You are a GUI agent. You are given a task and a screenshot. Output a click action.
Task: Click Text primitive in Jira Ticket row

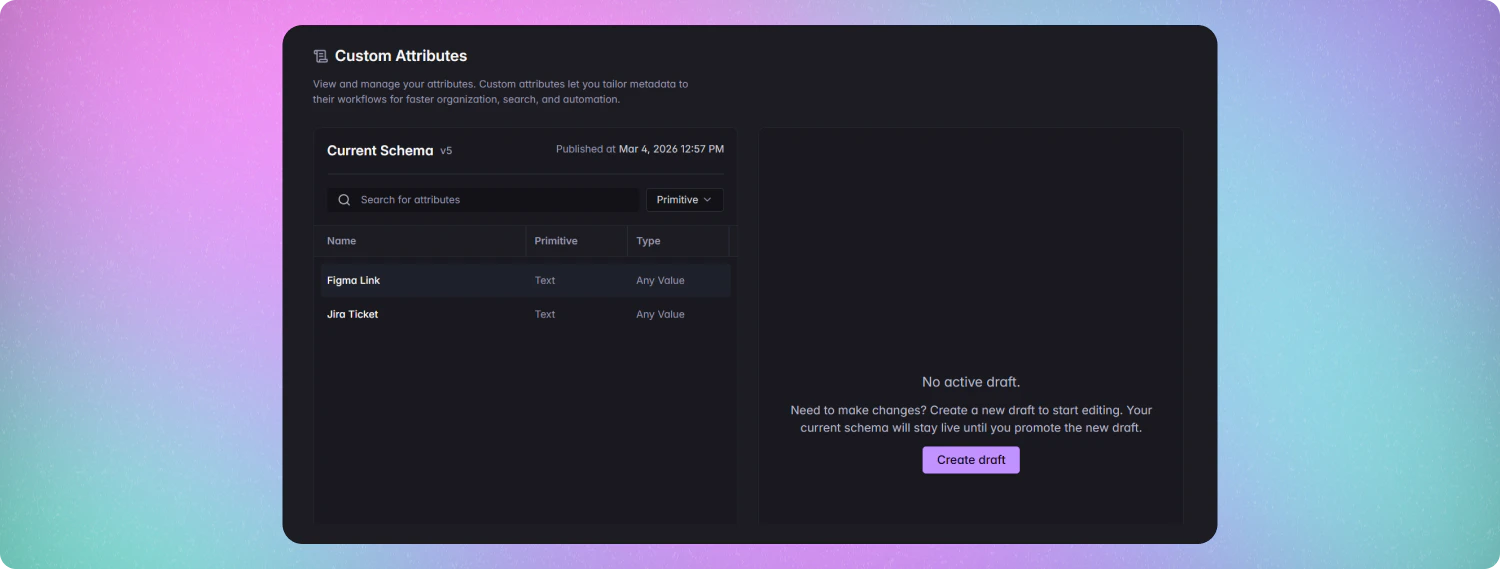(545, 314)
